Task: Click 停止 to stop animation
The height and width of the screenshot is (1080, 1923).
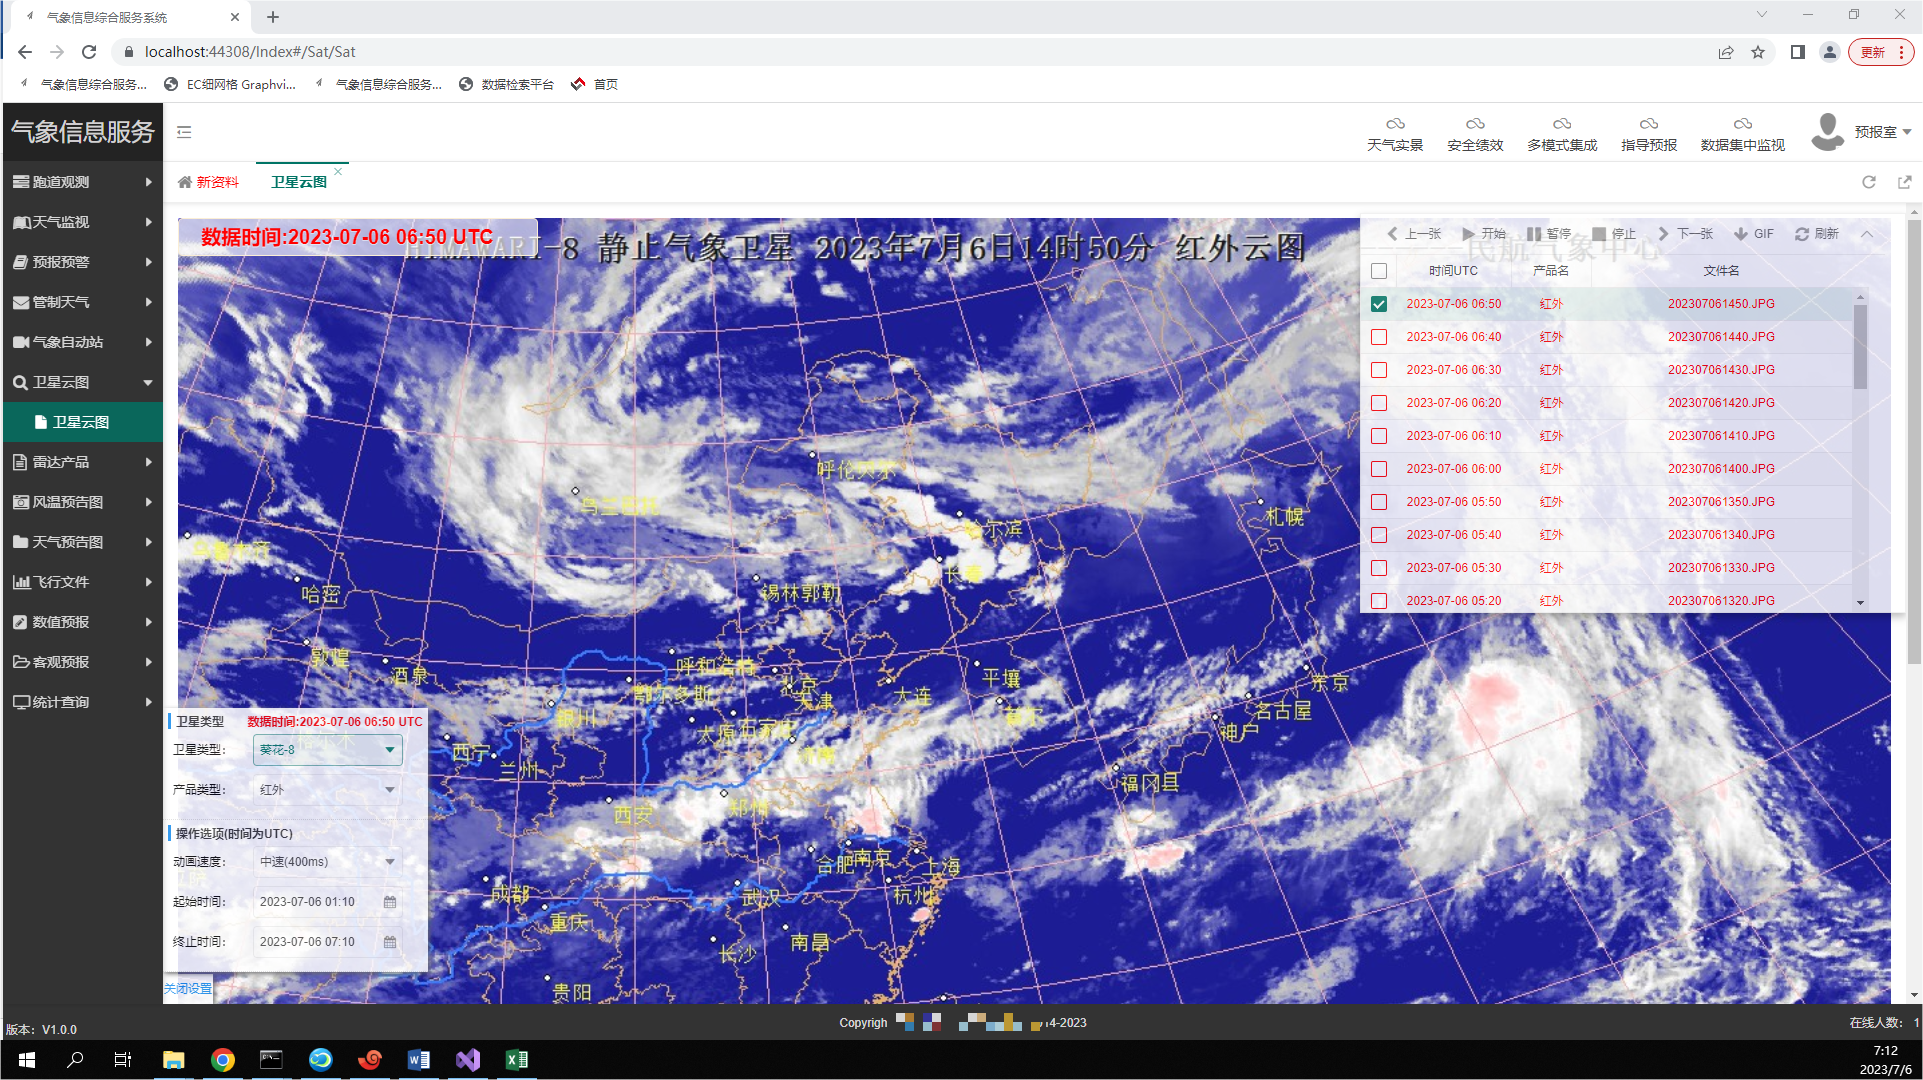Action: [x=1614, y=234]
